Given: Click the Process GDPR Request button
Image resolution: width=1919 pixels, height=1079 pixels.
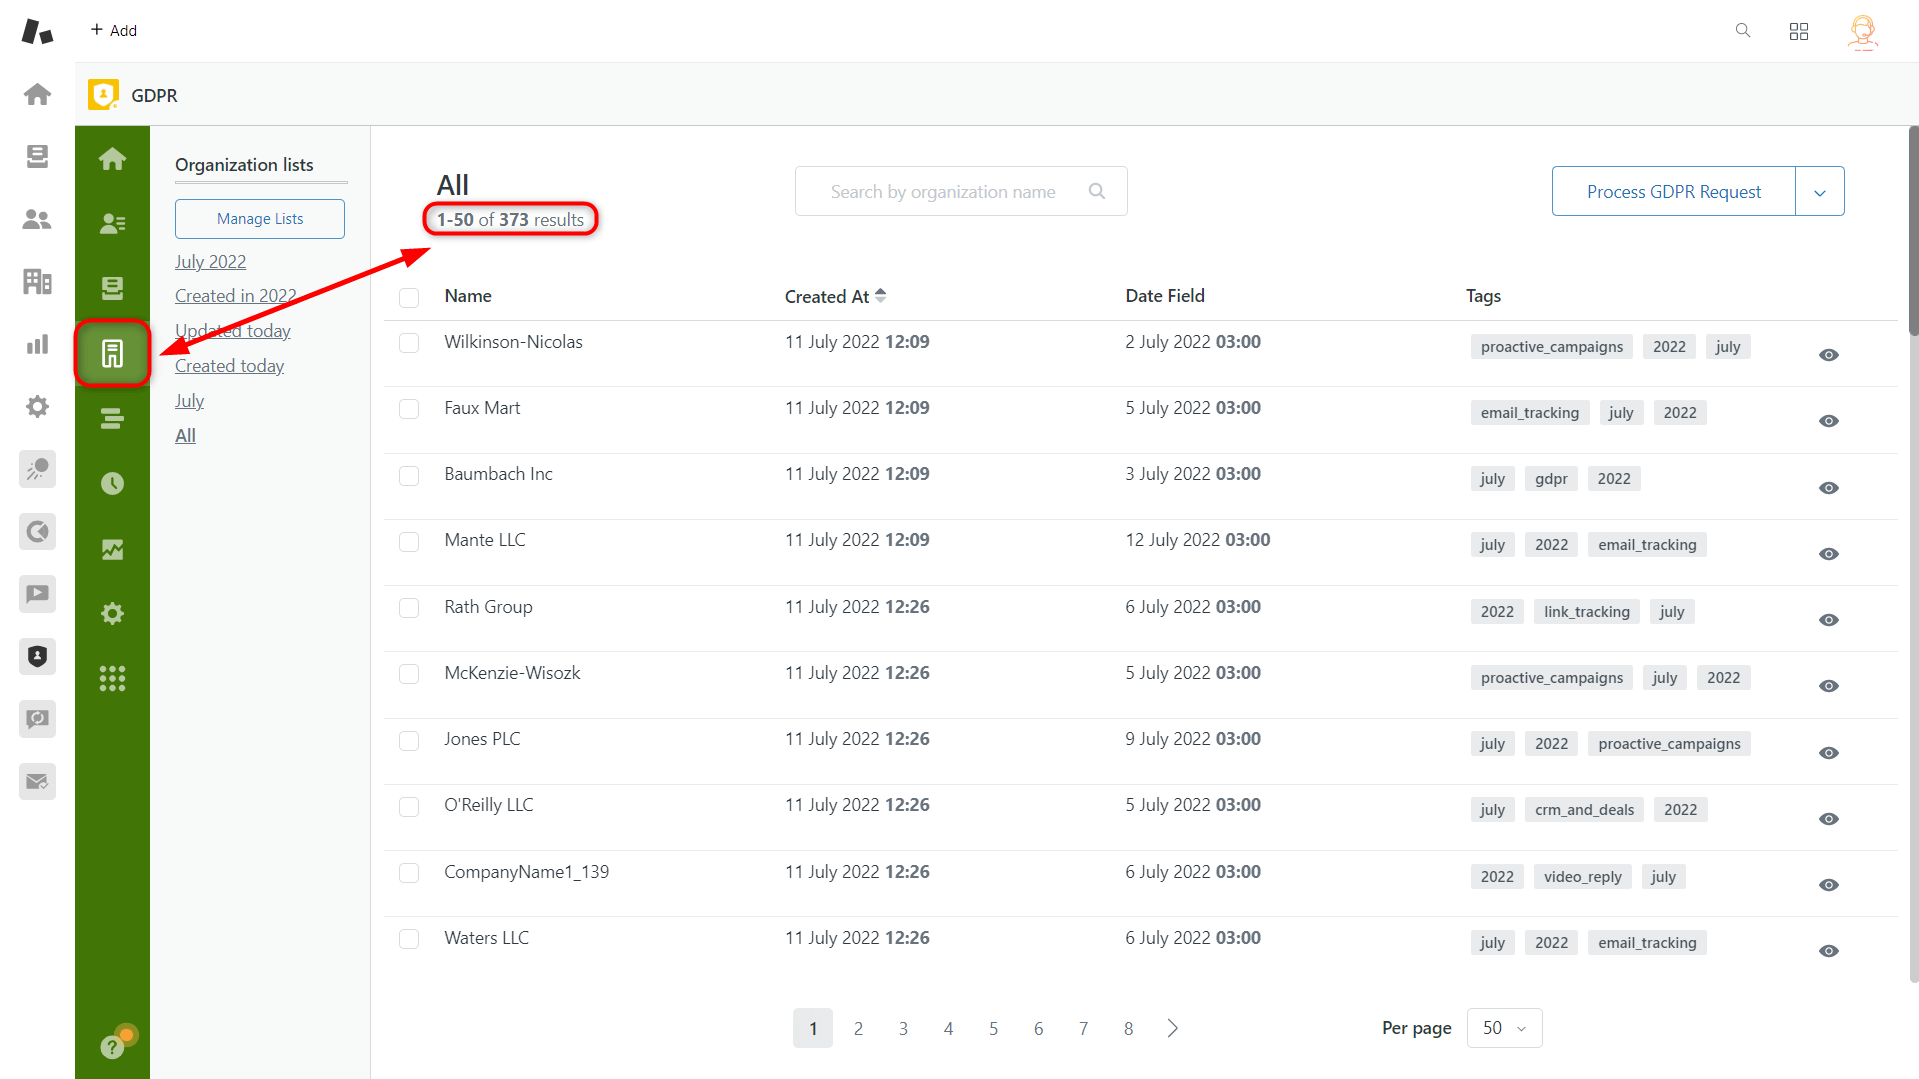Looking at the screenshot, I should pyautogui.click(x=1674, y=191).
